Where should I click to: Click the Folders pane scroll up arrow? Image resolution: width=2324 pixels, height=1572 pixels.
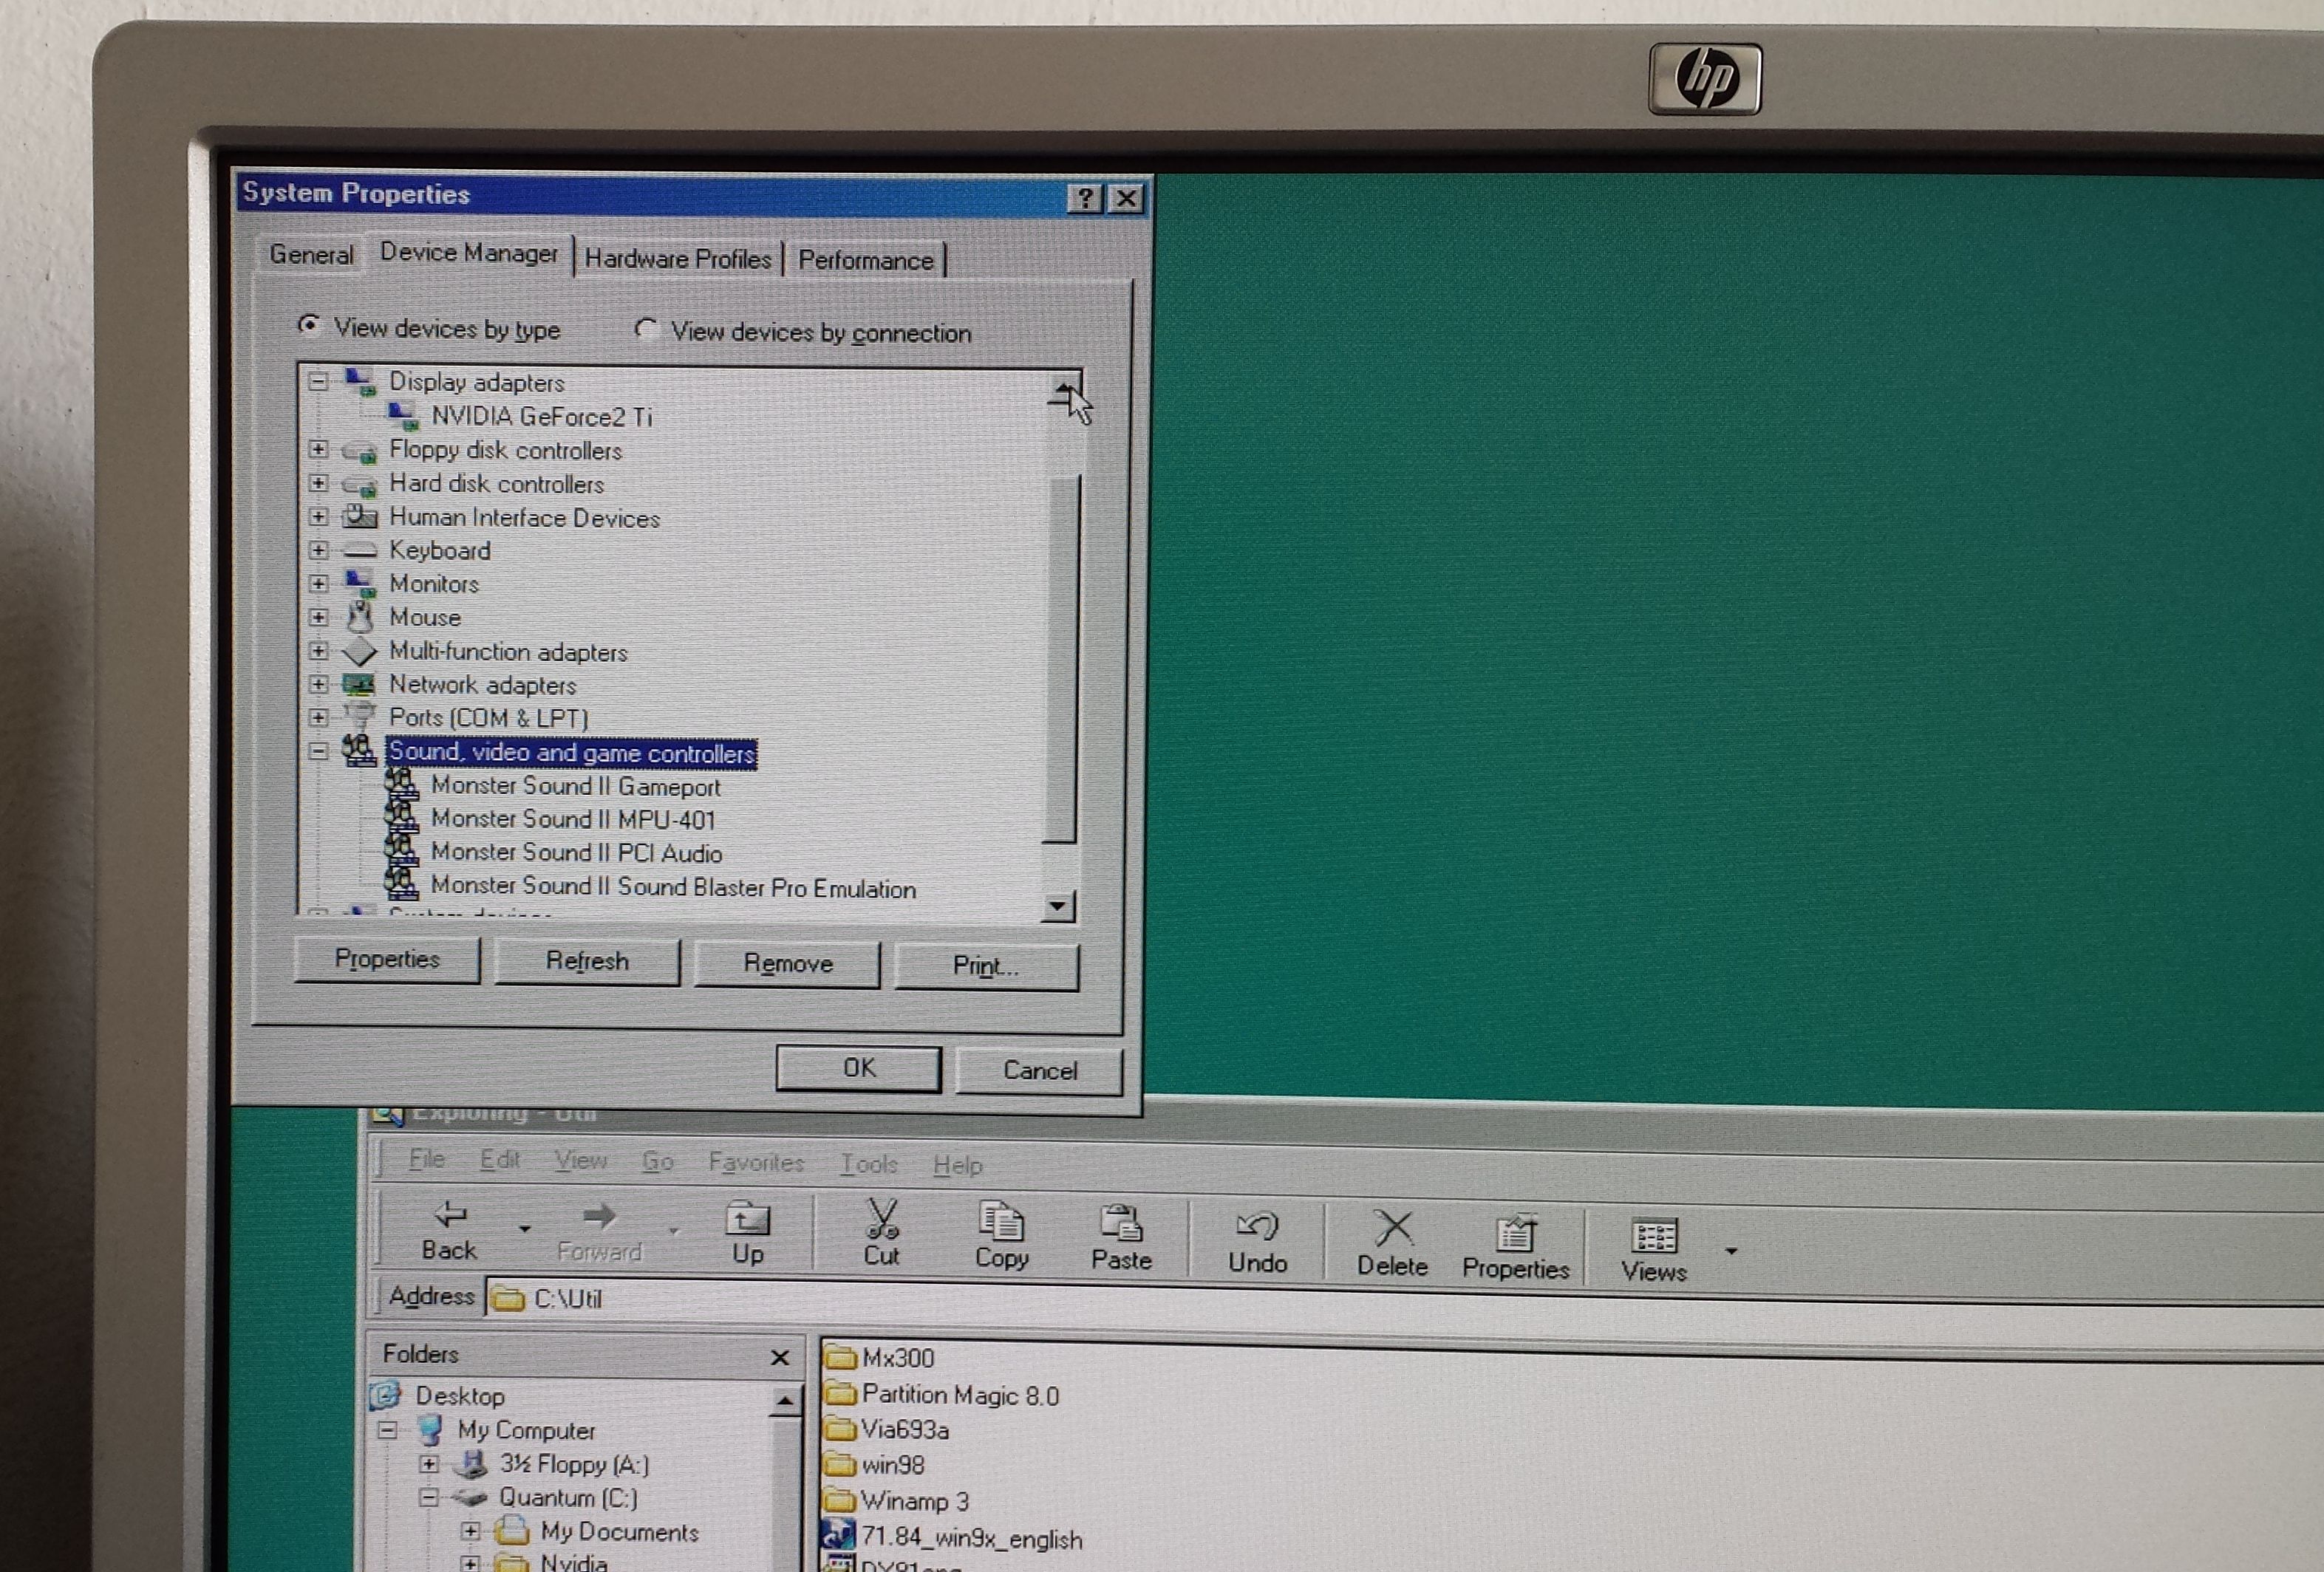pyautogui.click(x=785, y=1401)
